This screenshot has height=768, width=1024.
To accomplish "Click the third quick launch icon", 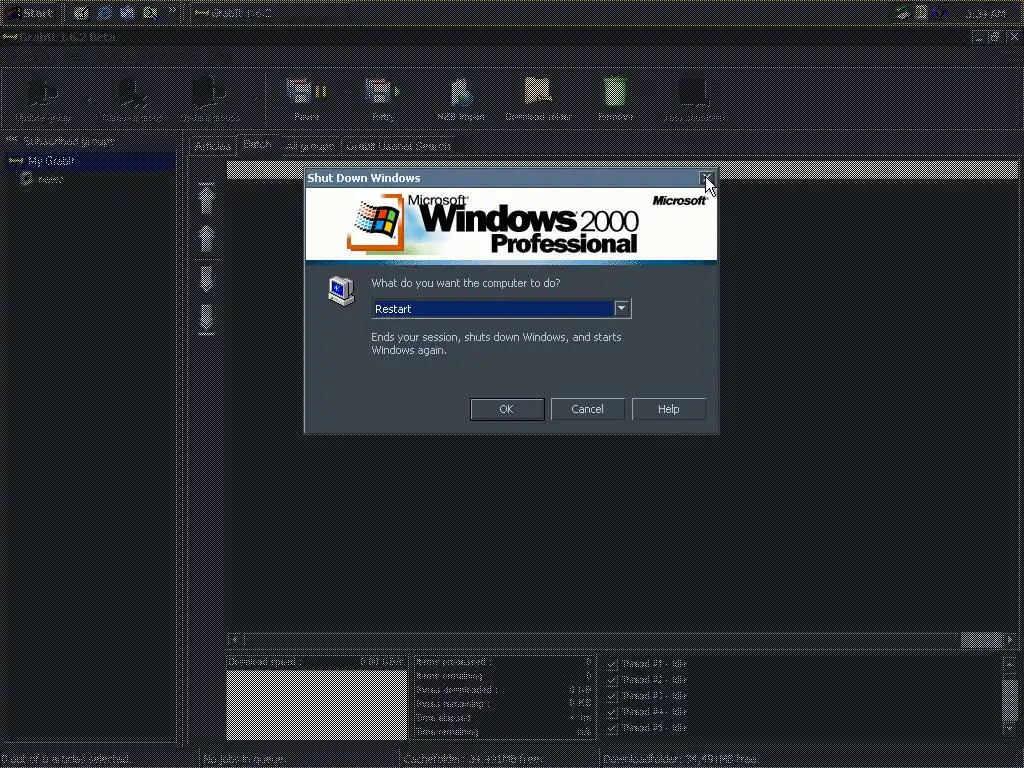I will coord(127,12).
